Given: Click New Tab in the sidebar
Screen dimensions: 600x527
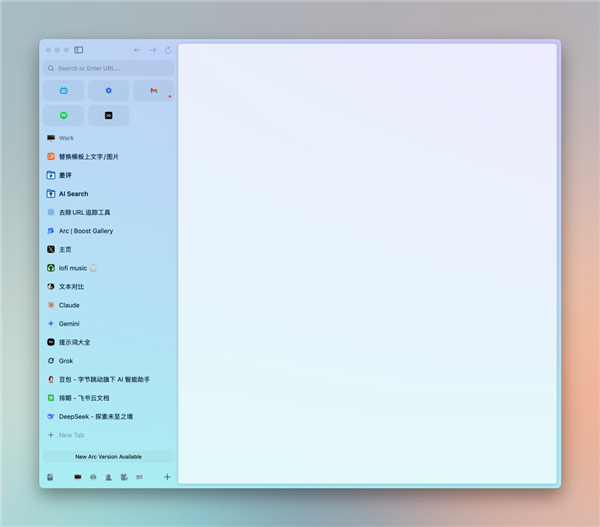Looking at the screenshot, I should click(x=71, y=435).
